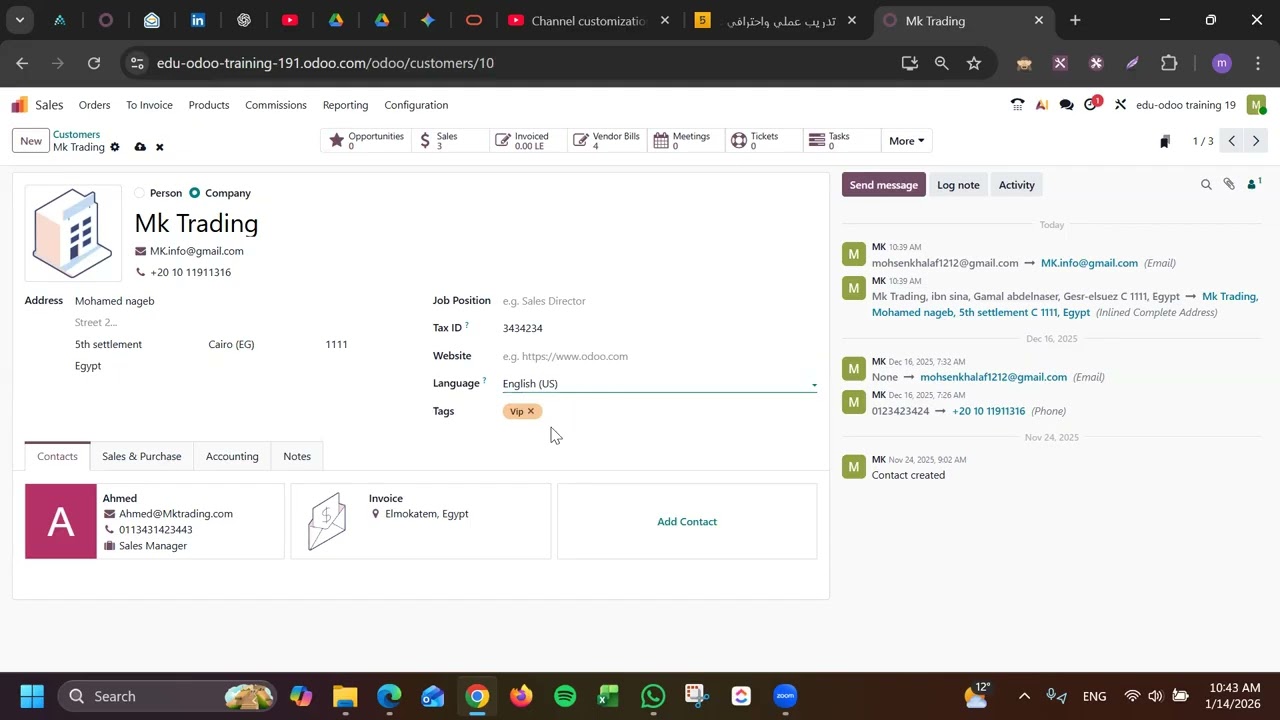
Task: Click the Website input field
Action: pyautogui.click(x=659, y=356)
